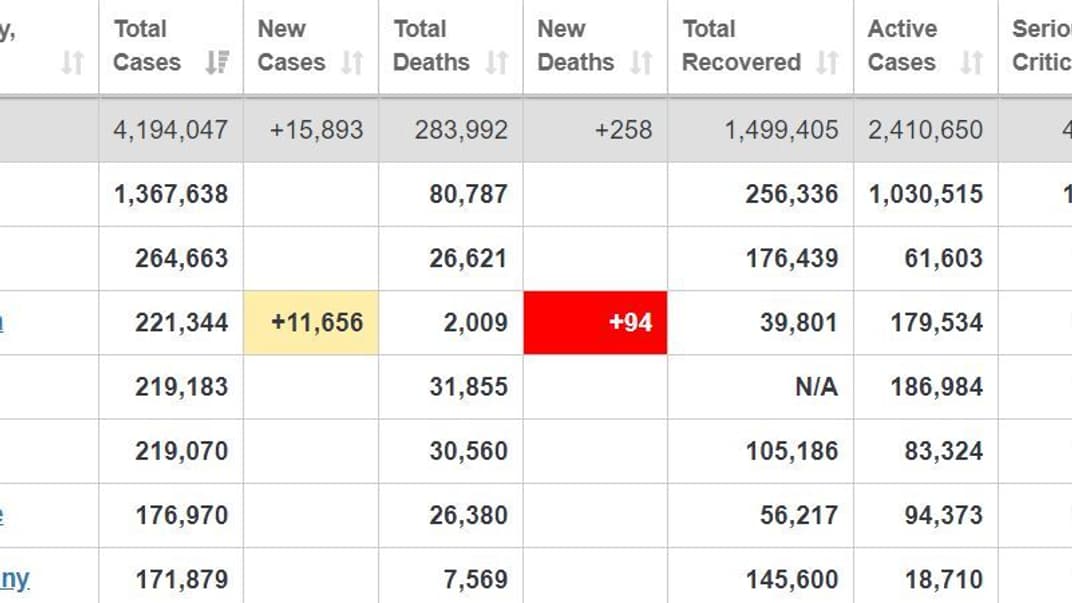Screen dimensions: 1072x603
Task: Sort by Active Cases arrow icon
Action: point(972,62)
